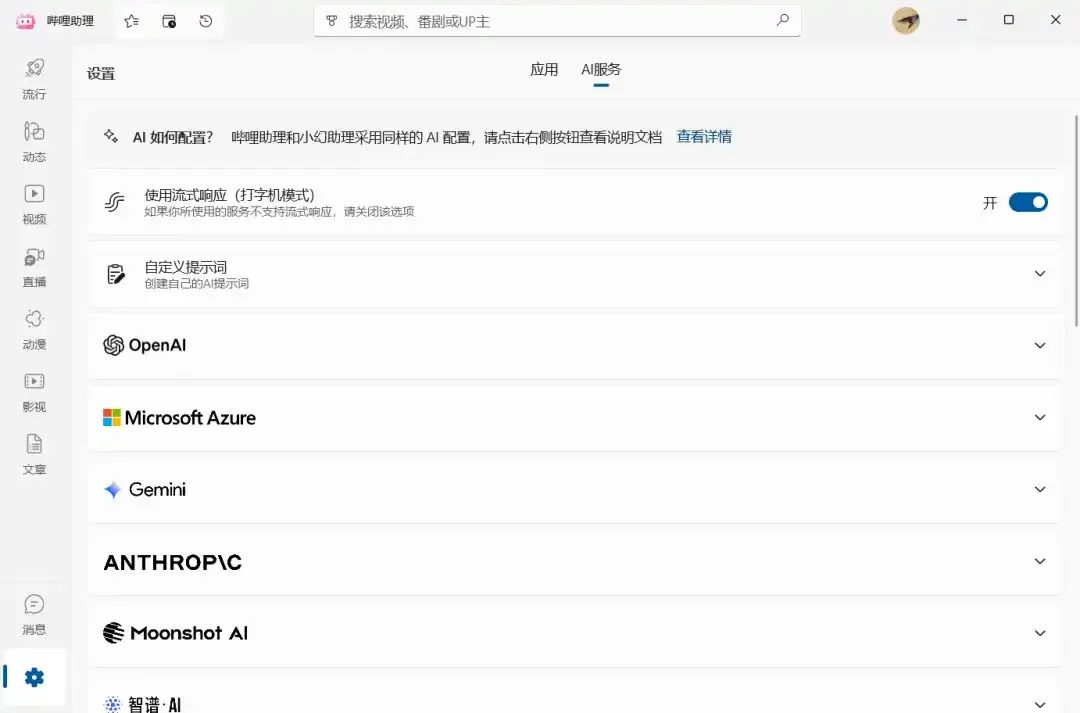Click the OpenAI logo
This screenshot has height=713, width=1080.
[145, 345]
